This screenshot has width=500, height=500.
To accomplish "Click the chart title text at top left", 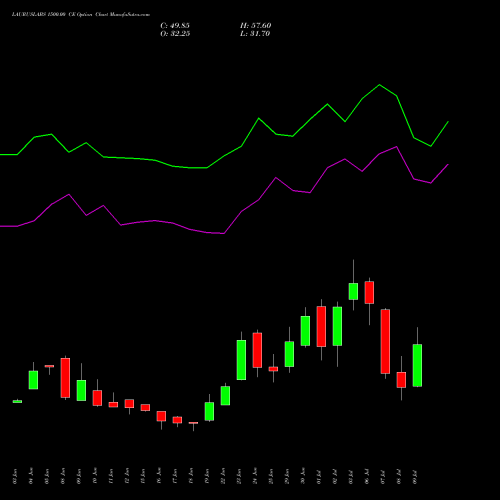I will click(81, 15).
